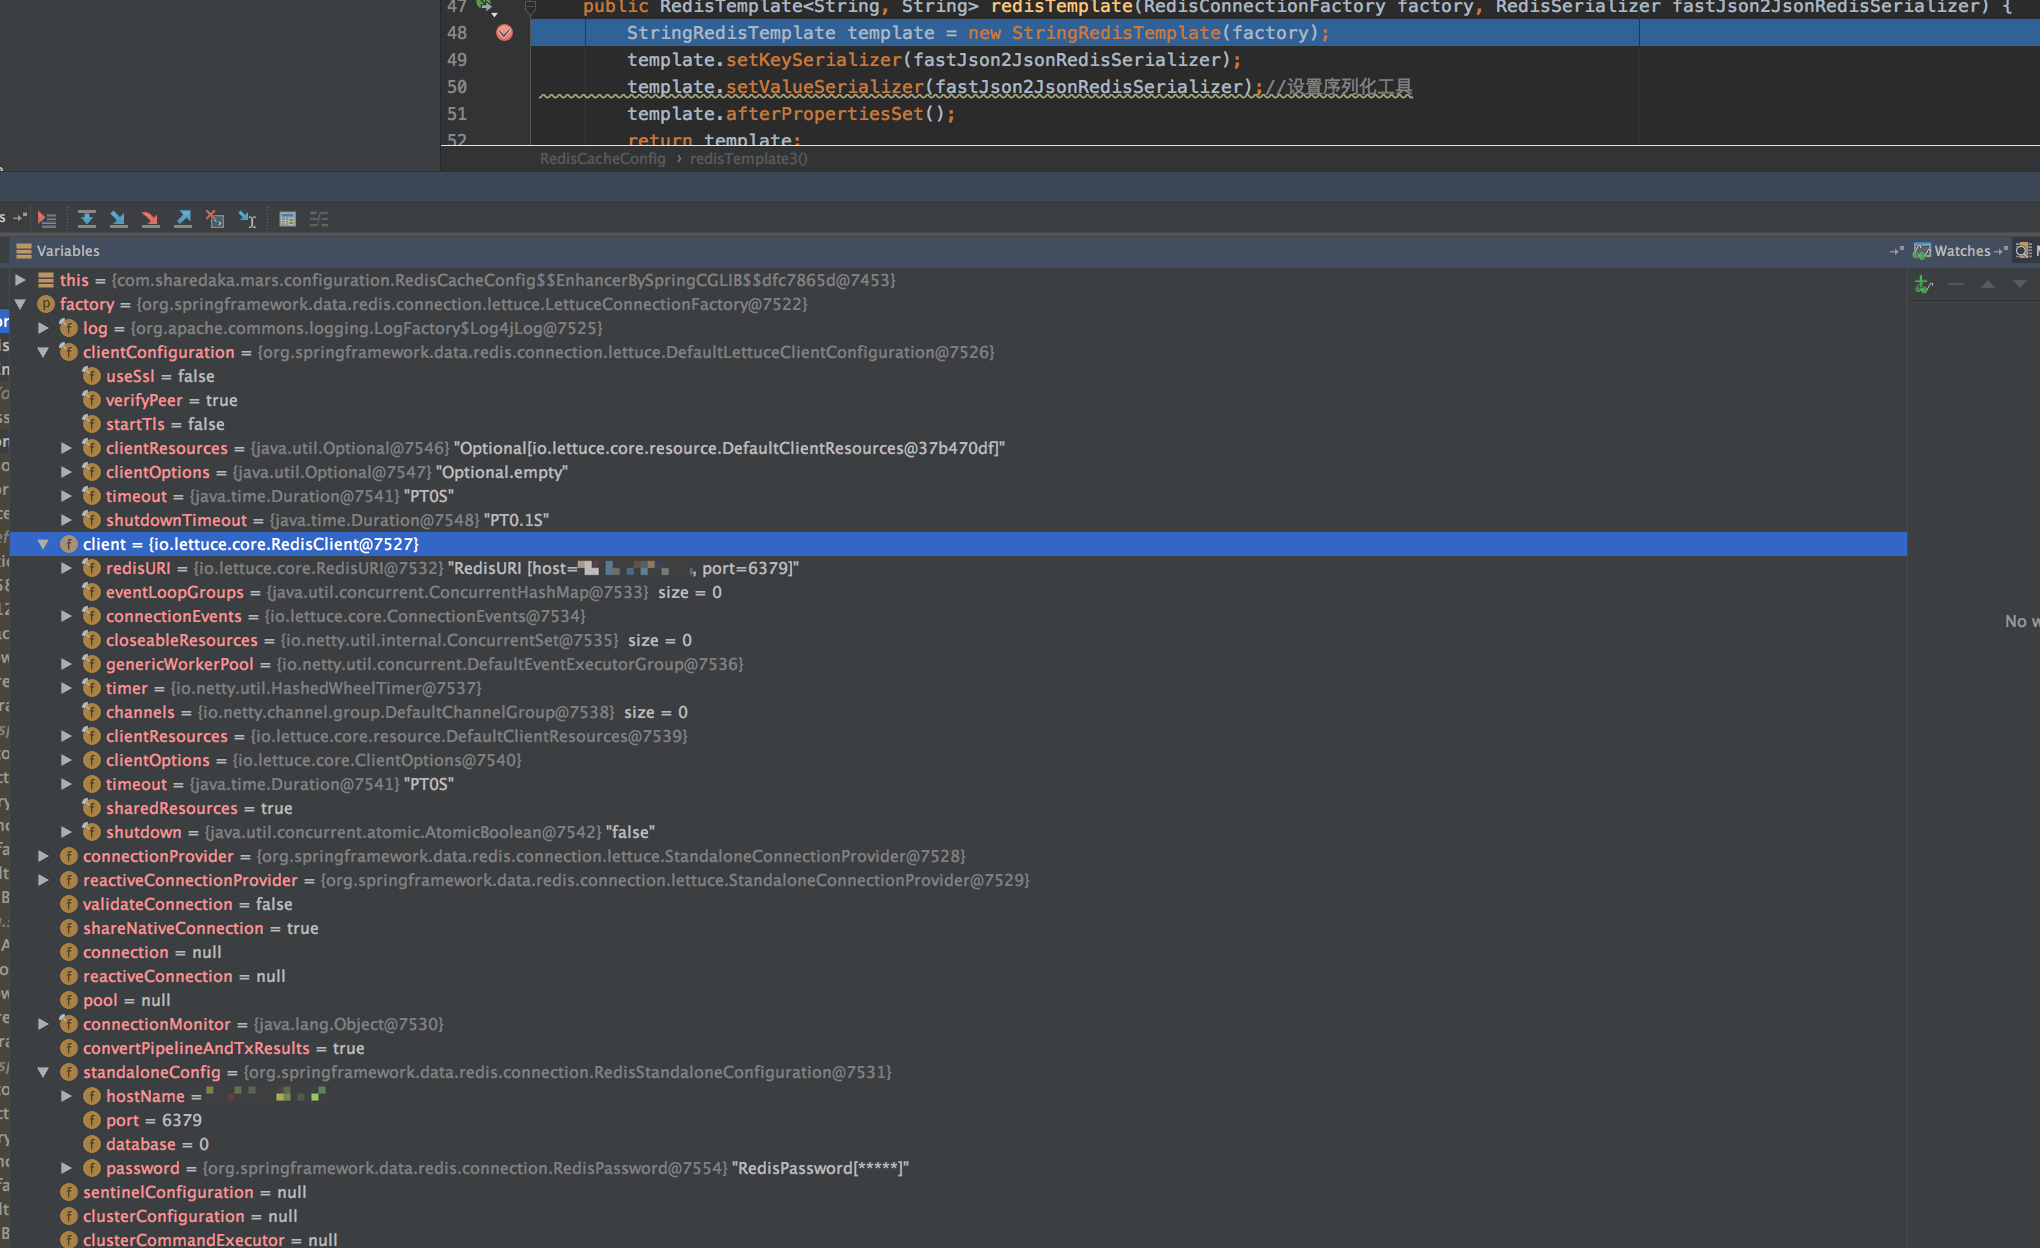Expand the redisURI variable entry
Viewport: 2040px width, 1248px height.
click(x=67, y=567)
